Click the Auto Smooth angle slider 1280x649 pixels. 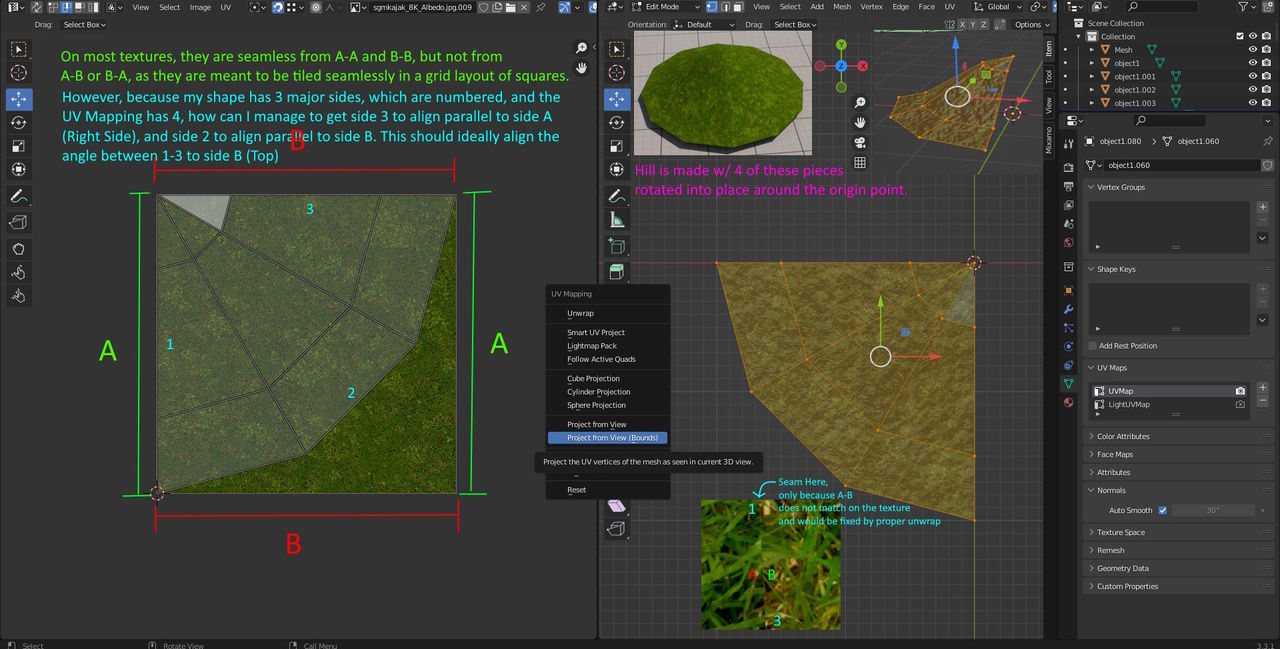1212,510
